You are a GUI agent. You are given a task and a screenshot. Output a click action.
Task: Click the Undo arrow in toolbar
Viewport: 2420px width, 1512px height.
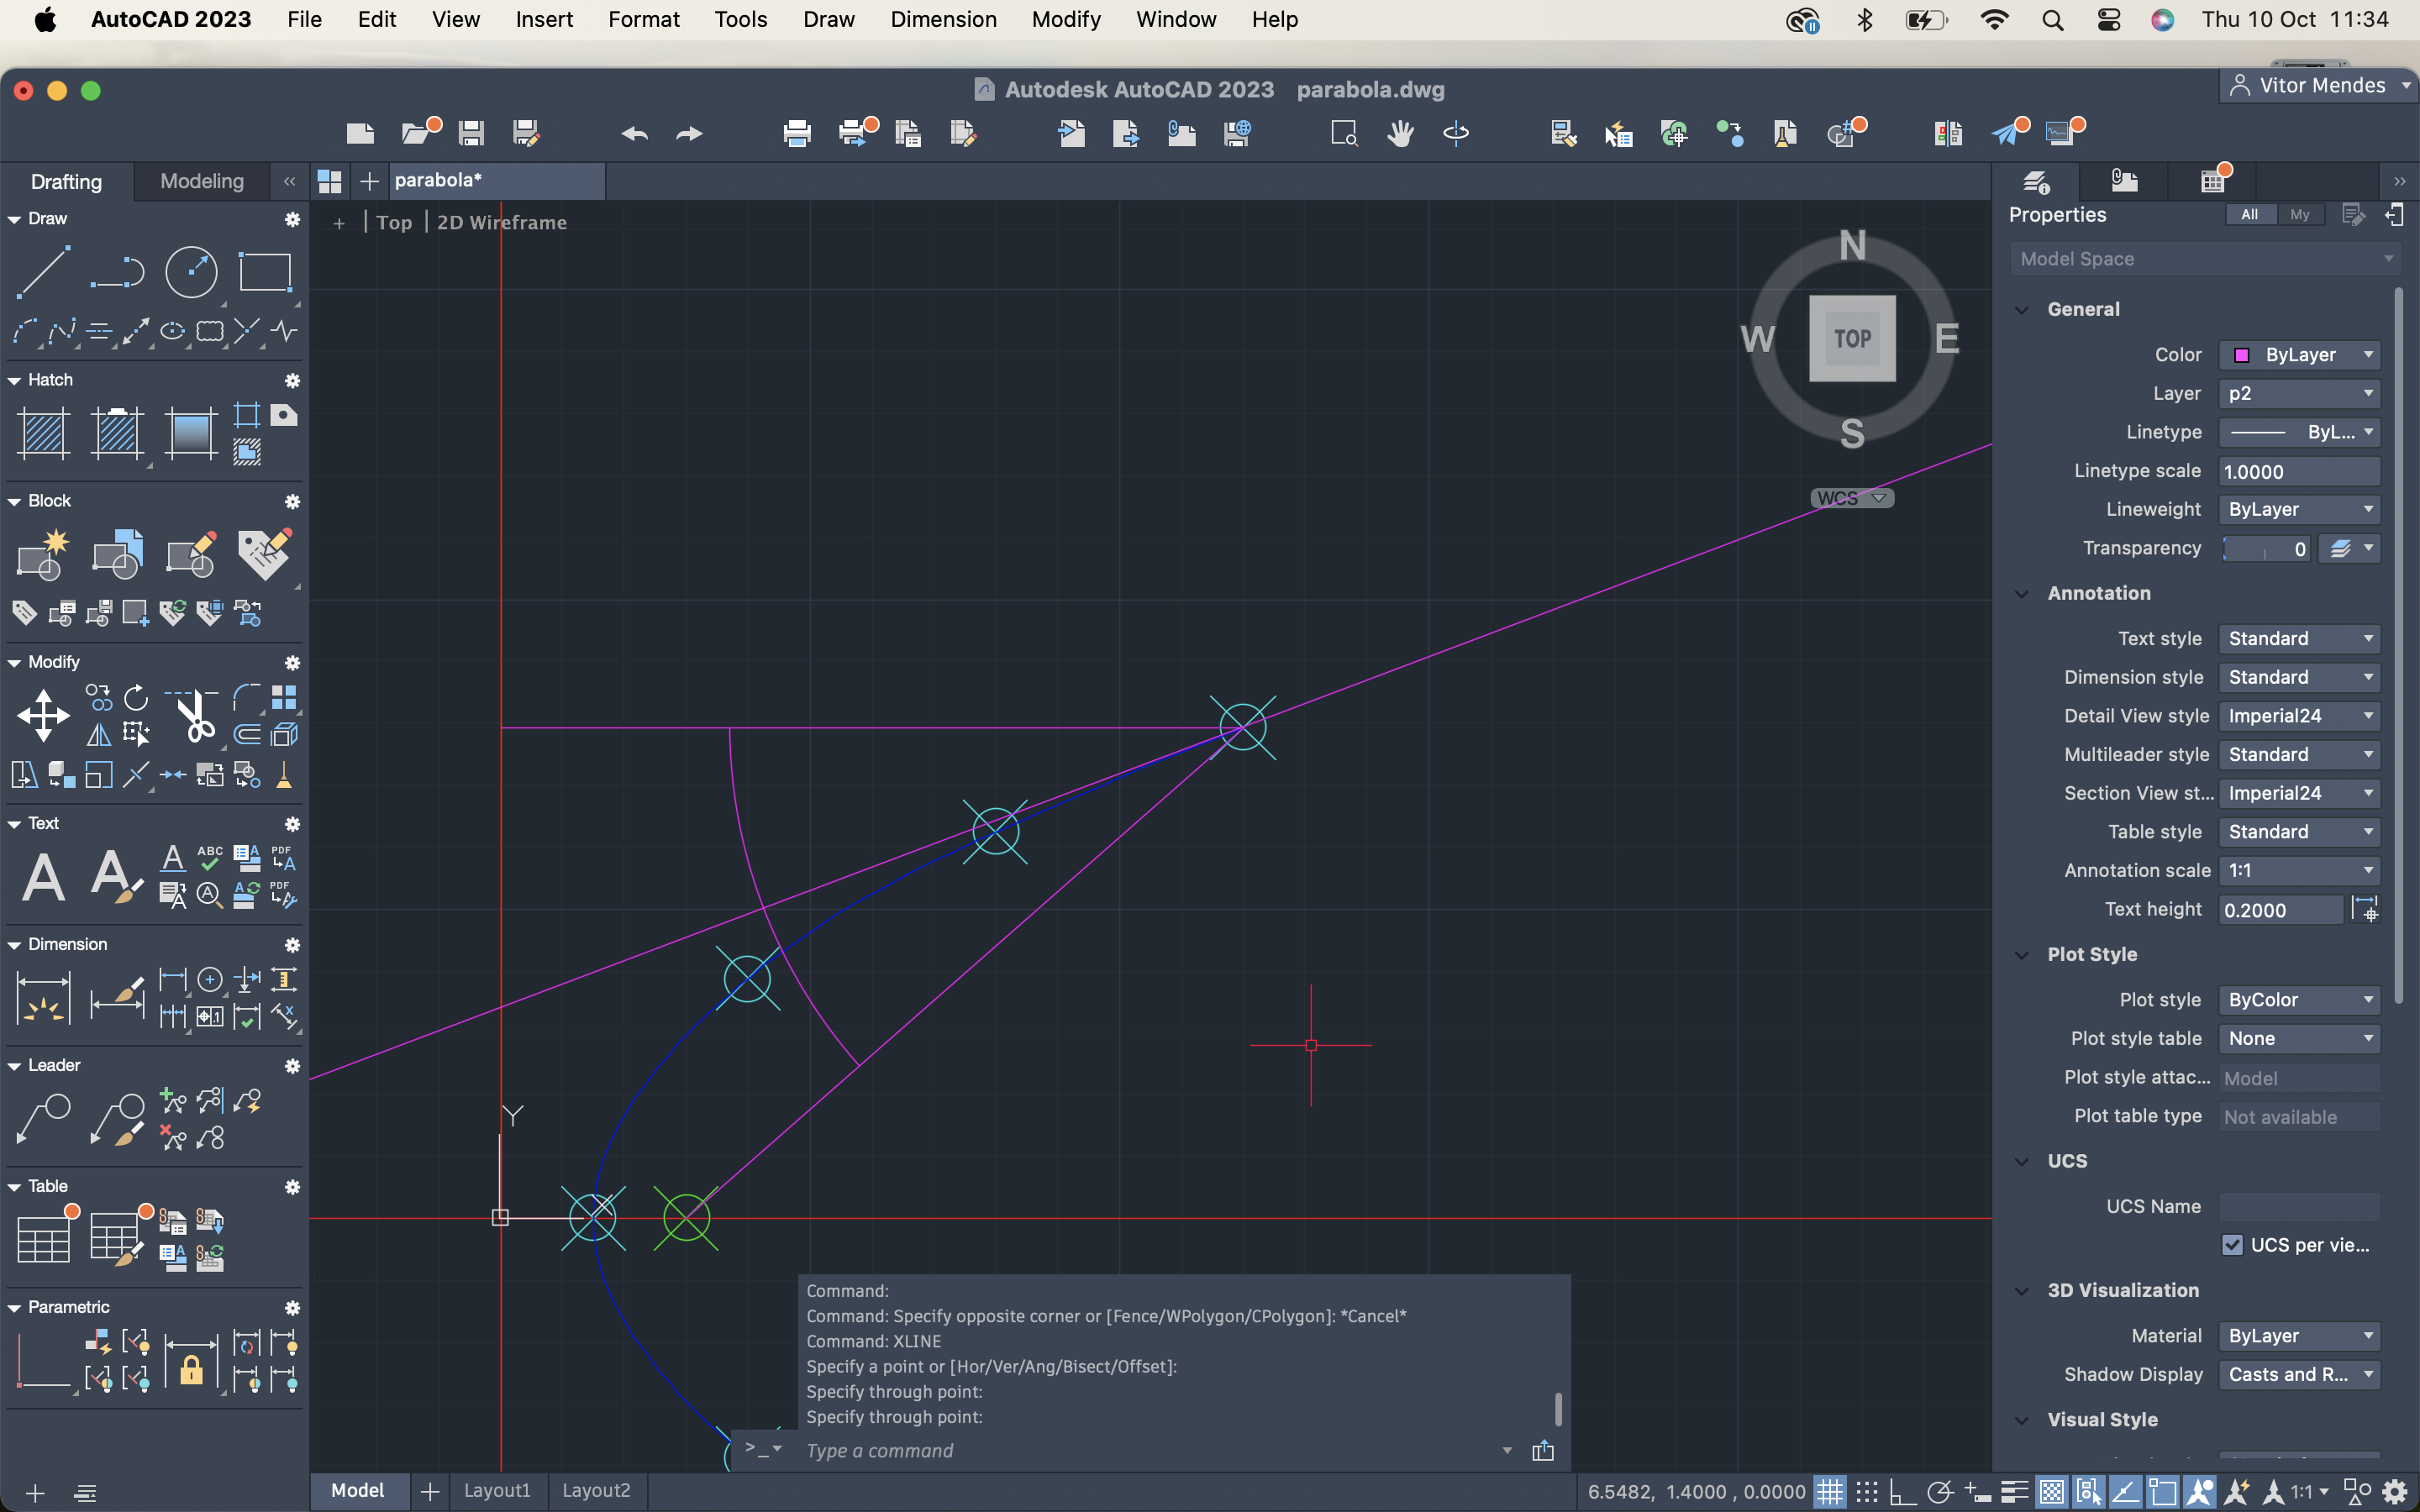coord(634,133)
